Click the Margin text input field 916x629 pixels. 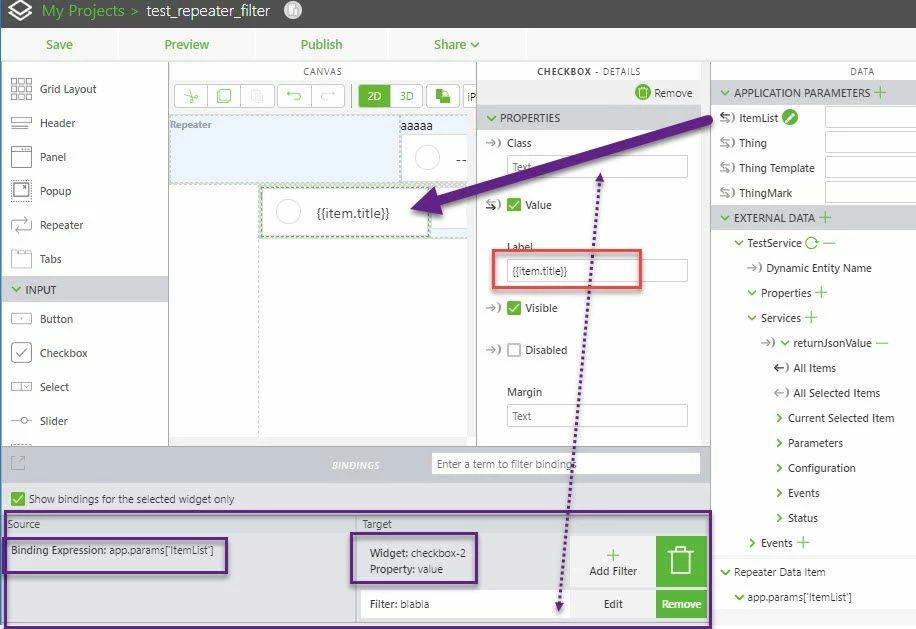tap(597, 416)
